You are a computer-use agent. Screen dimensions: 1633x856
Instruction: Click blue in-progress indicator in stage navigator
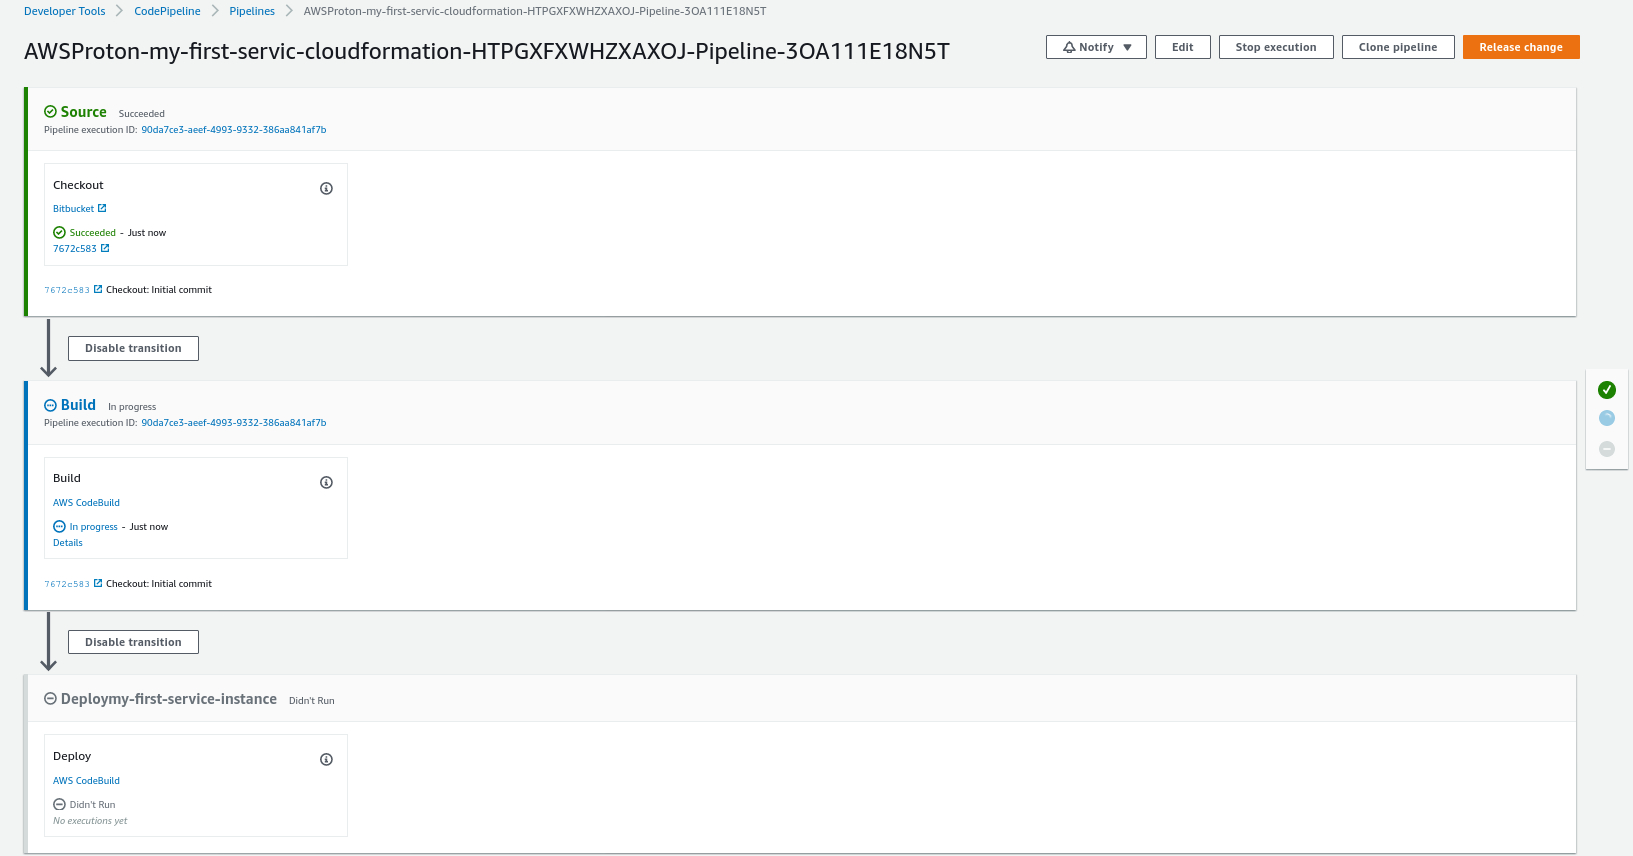[1607, 418]
